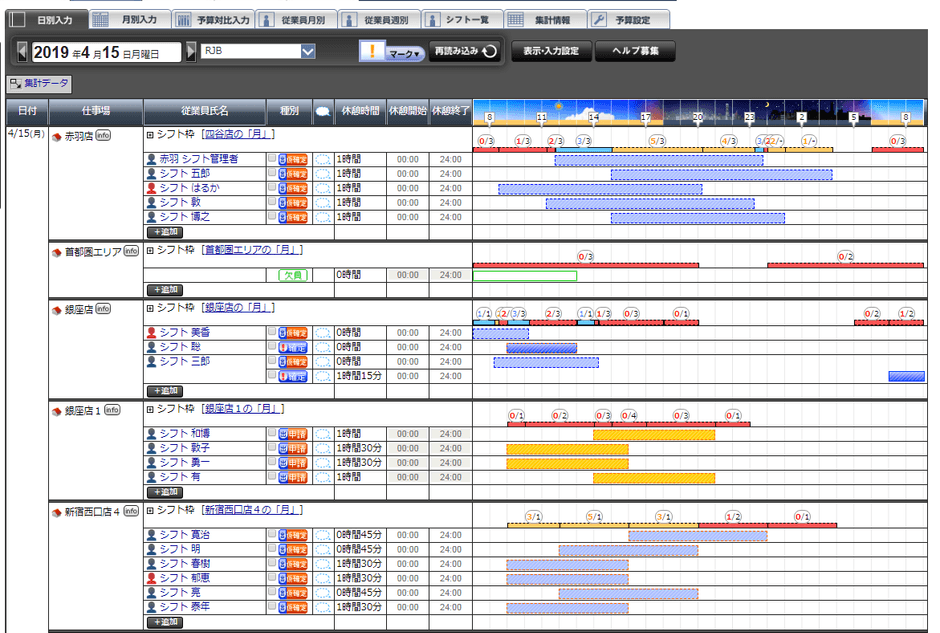Tick the checkbox for 赤羽 シフト管理者
The height and width of the screenshot is (633, 940).
272,158
